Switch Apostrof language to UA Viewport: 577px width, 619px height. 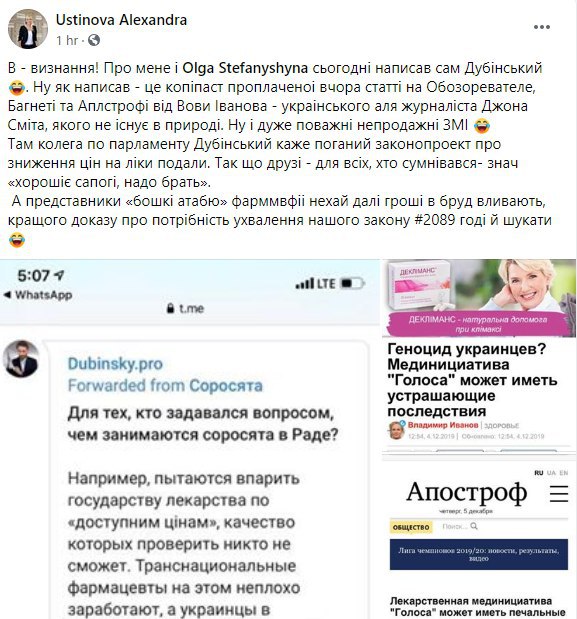tap(551, 473)
